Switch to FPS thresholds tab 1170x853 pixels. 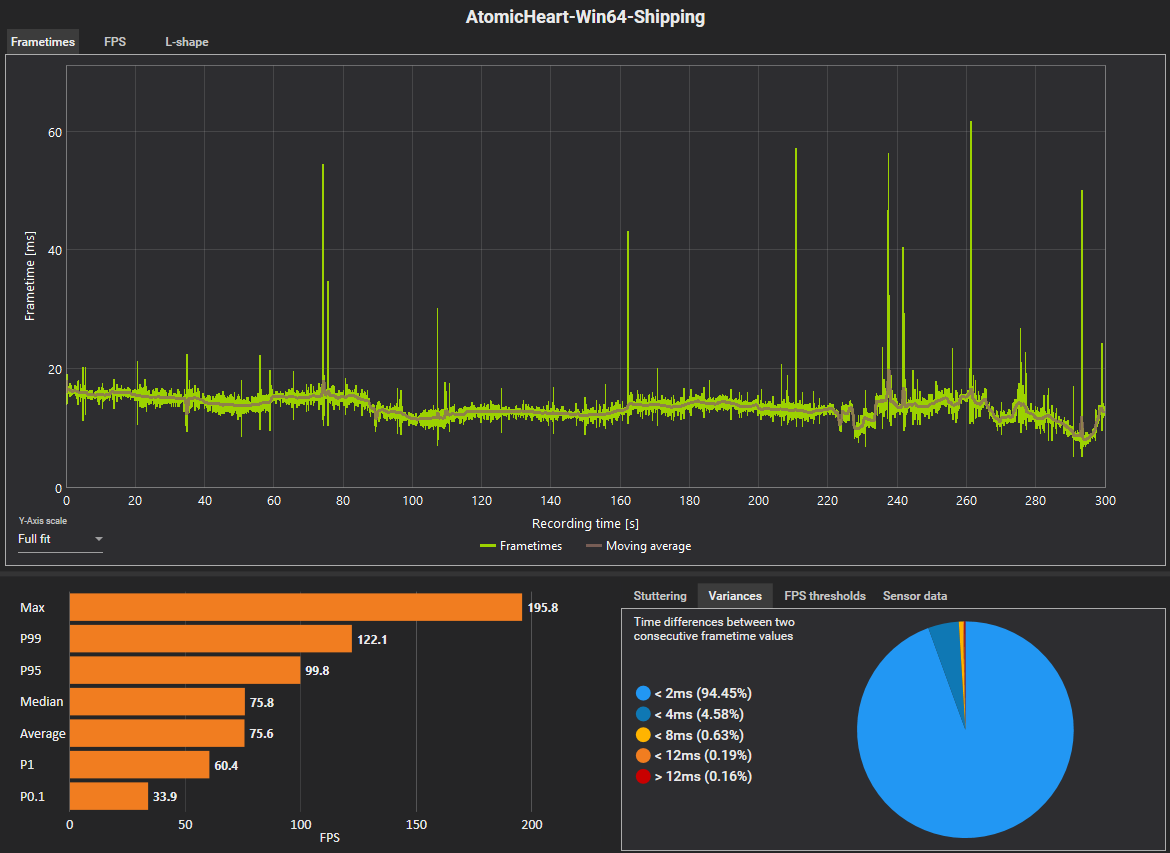pyautogui.click(x=825, y=596)
